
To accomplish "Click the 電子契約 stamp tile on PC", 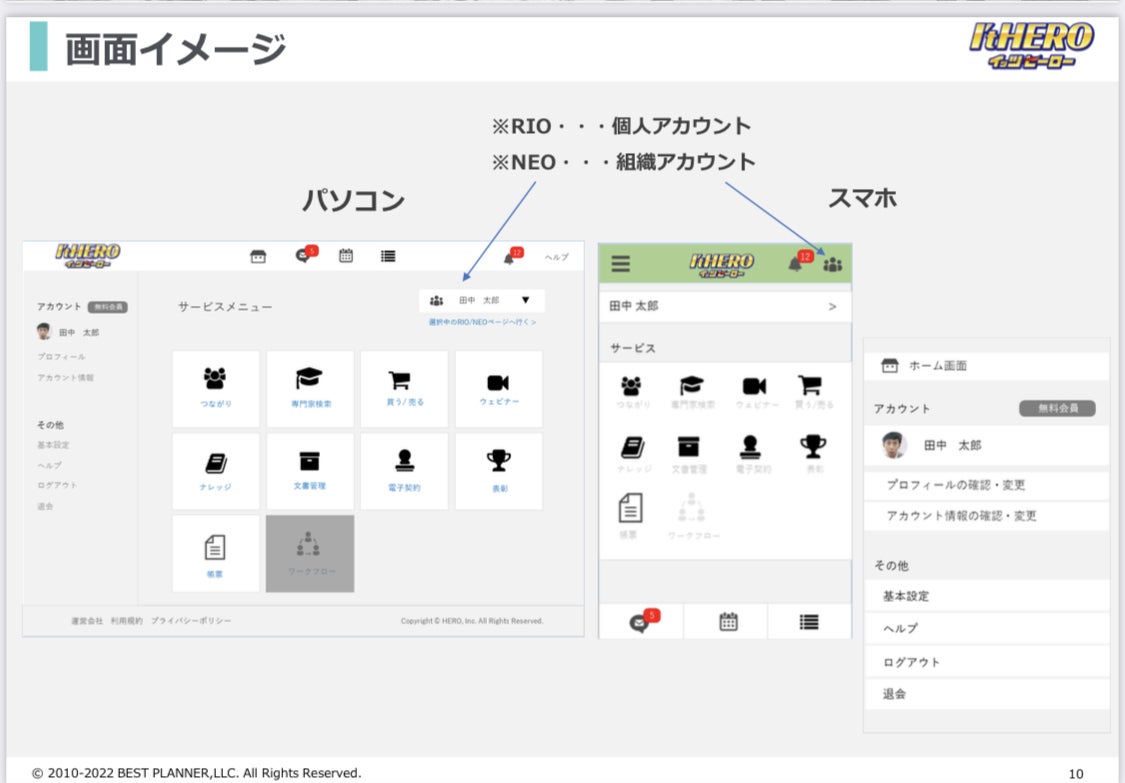I will click(403, 470).
